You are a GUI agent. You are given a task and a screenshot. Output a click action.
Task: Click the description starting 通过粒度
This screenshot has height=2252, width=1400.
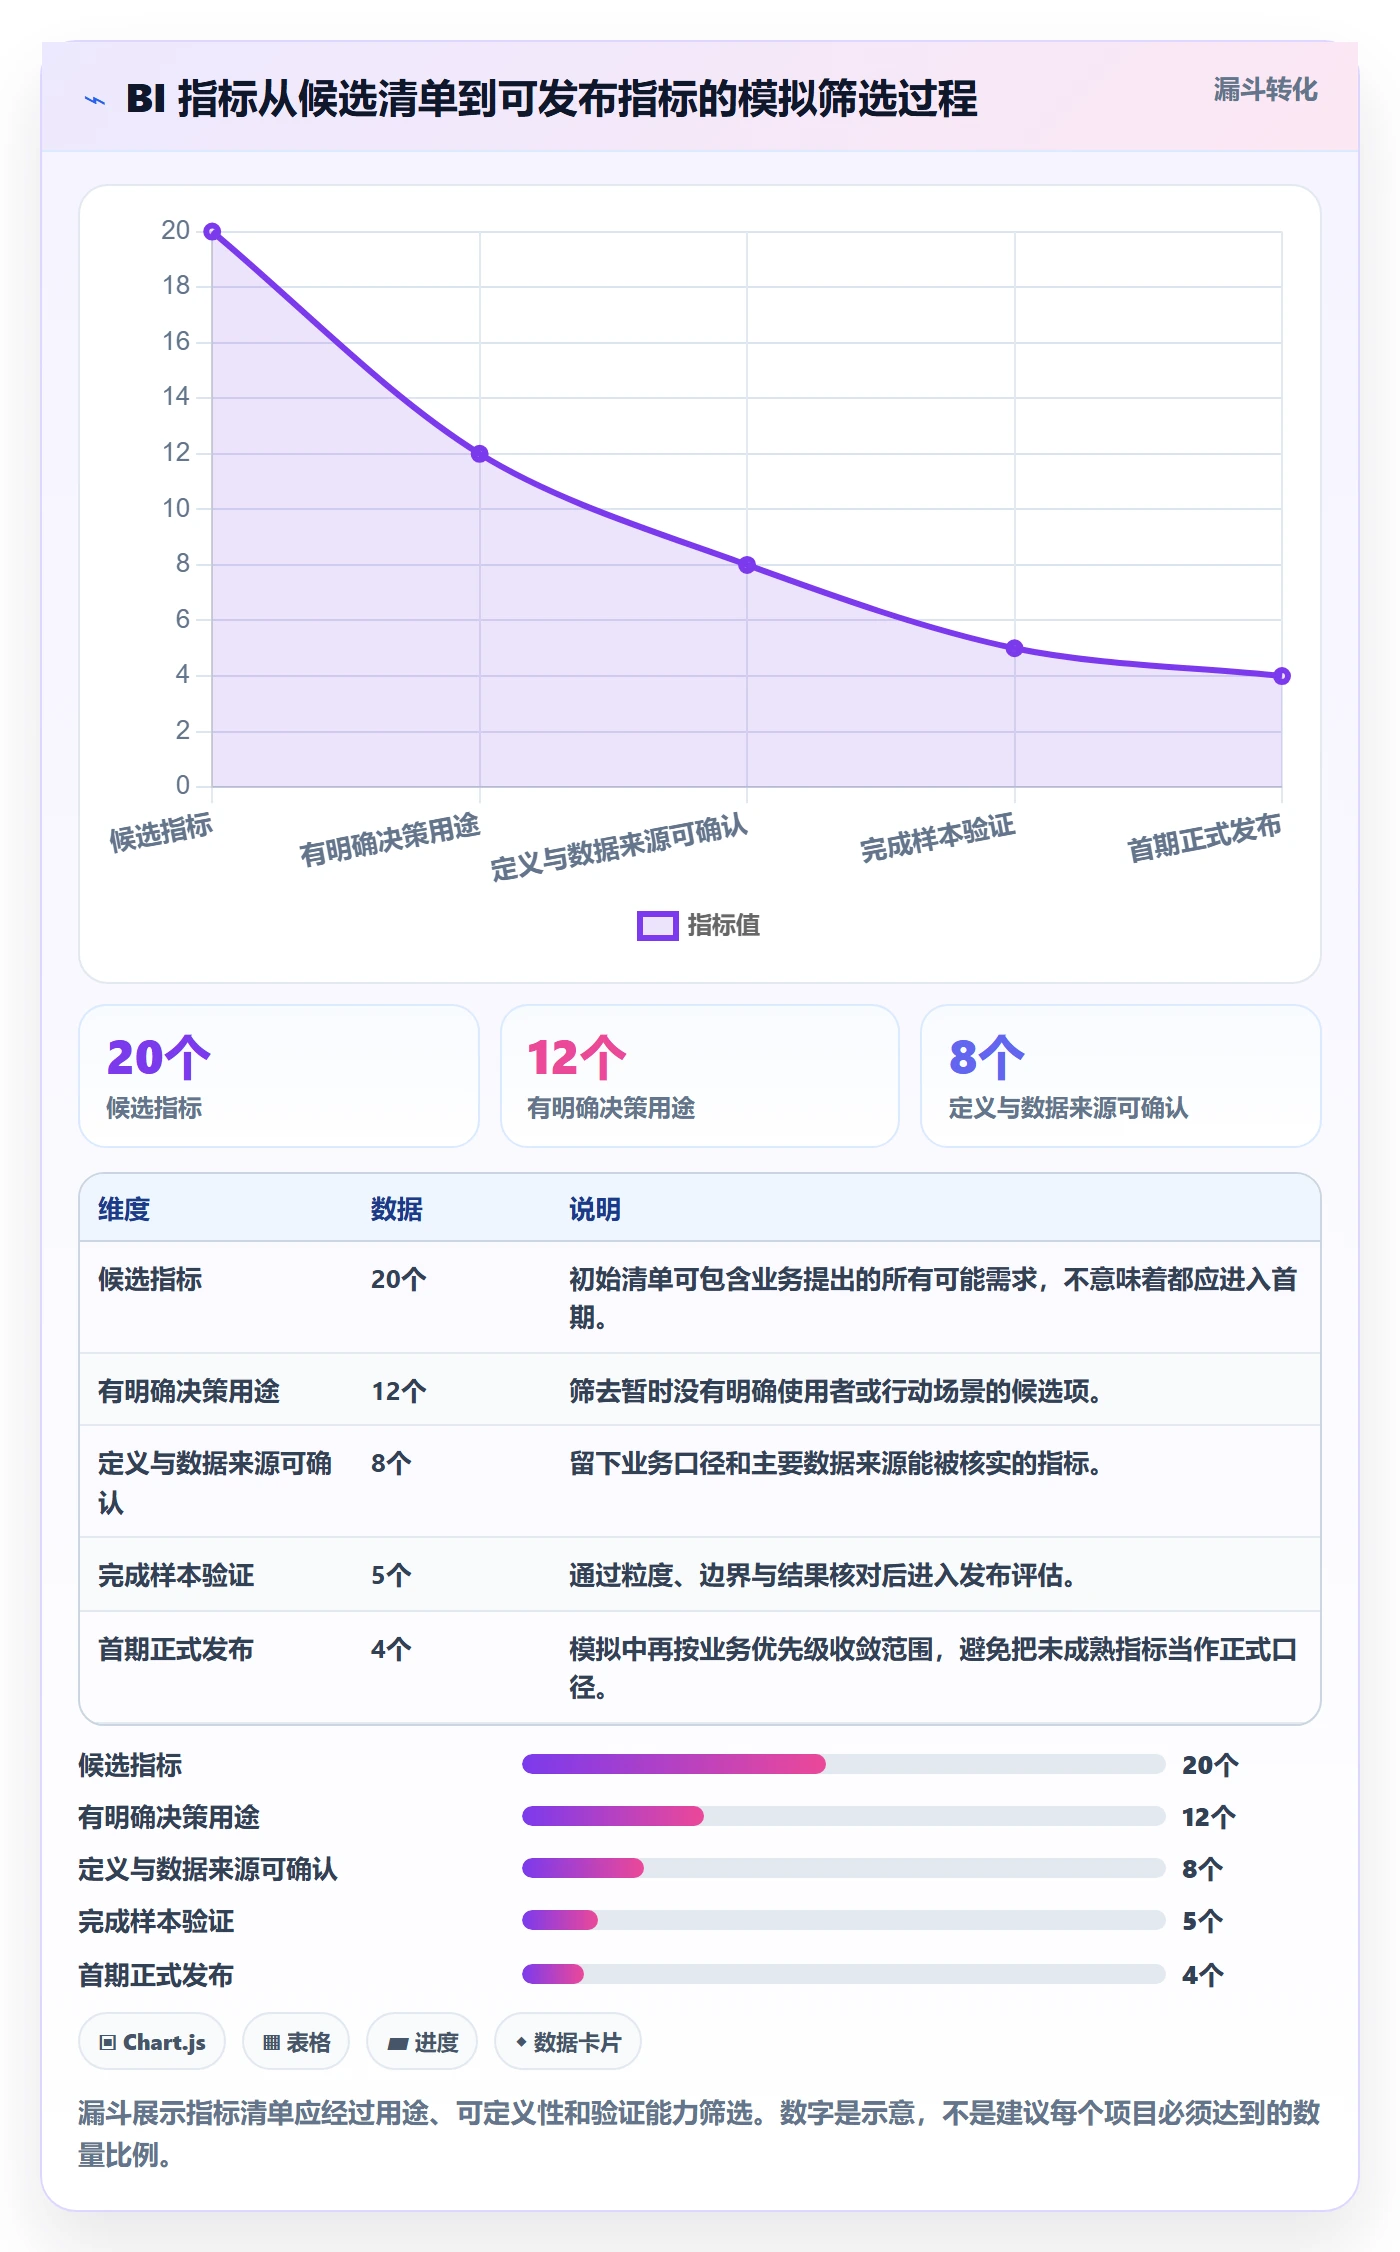[x=823, y=1575]
